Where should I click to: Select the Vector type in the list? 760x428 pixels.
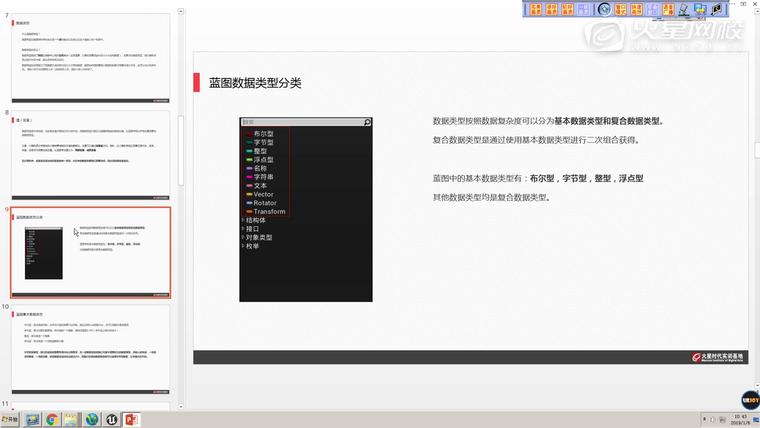tap(263, 194)
